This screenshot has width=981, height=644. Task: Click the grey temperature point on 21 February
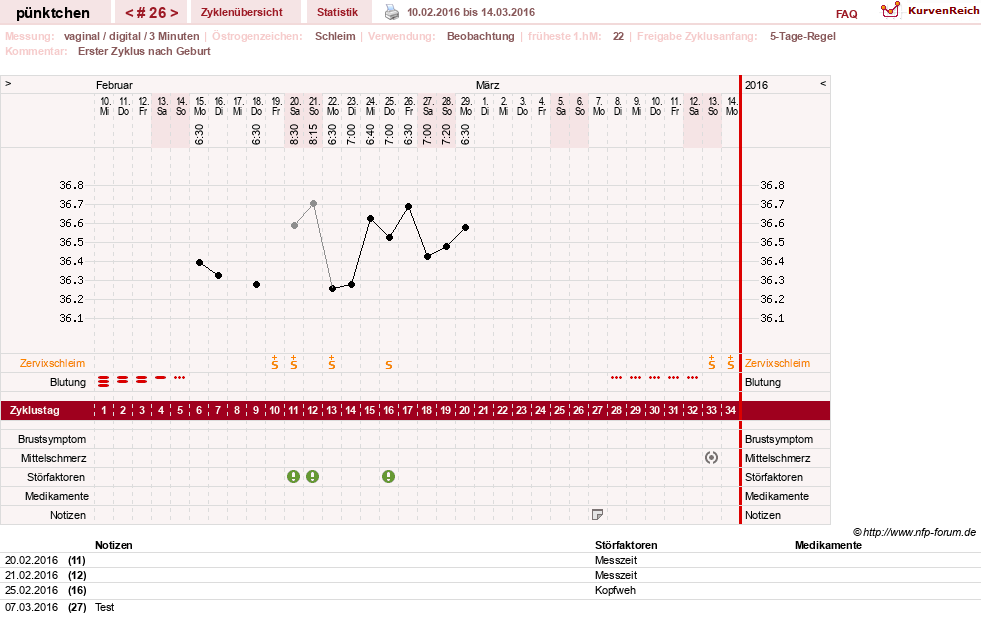313,203
